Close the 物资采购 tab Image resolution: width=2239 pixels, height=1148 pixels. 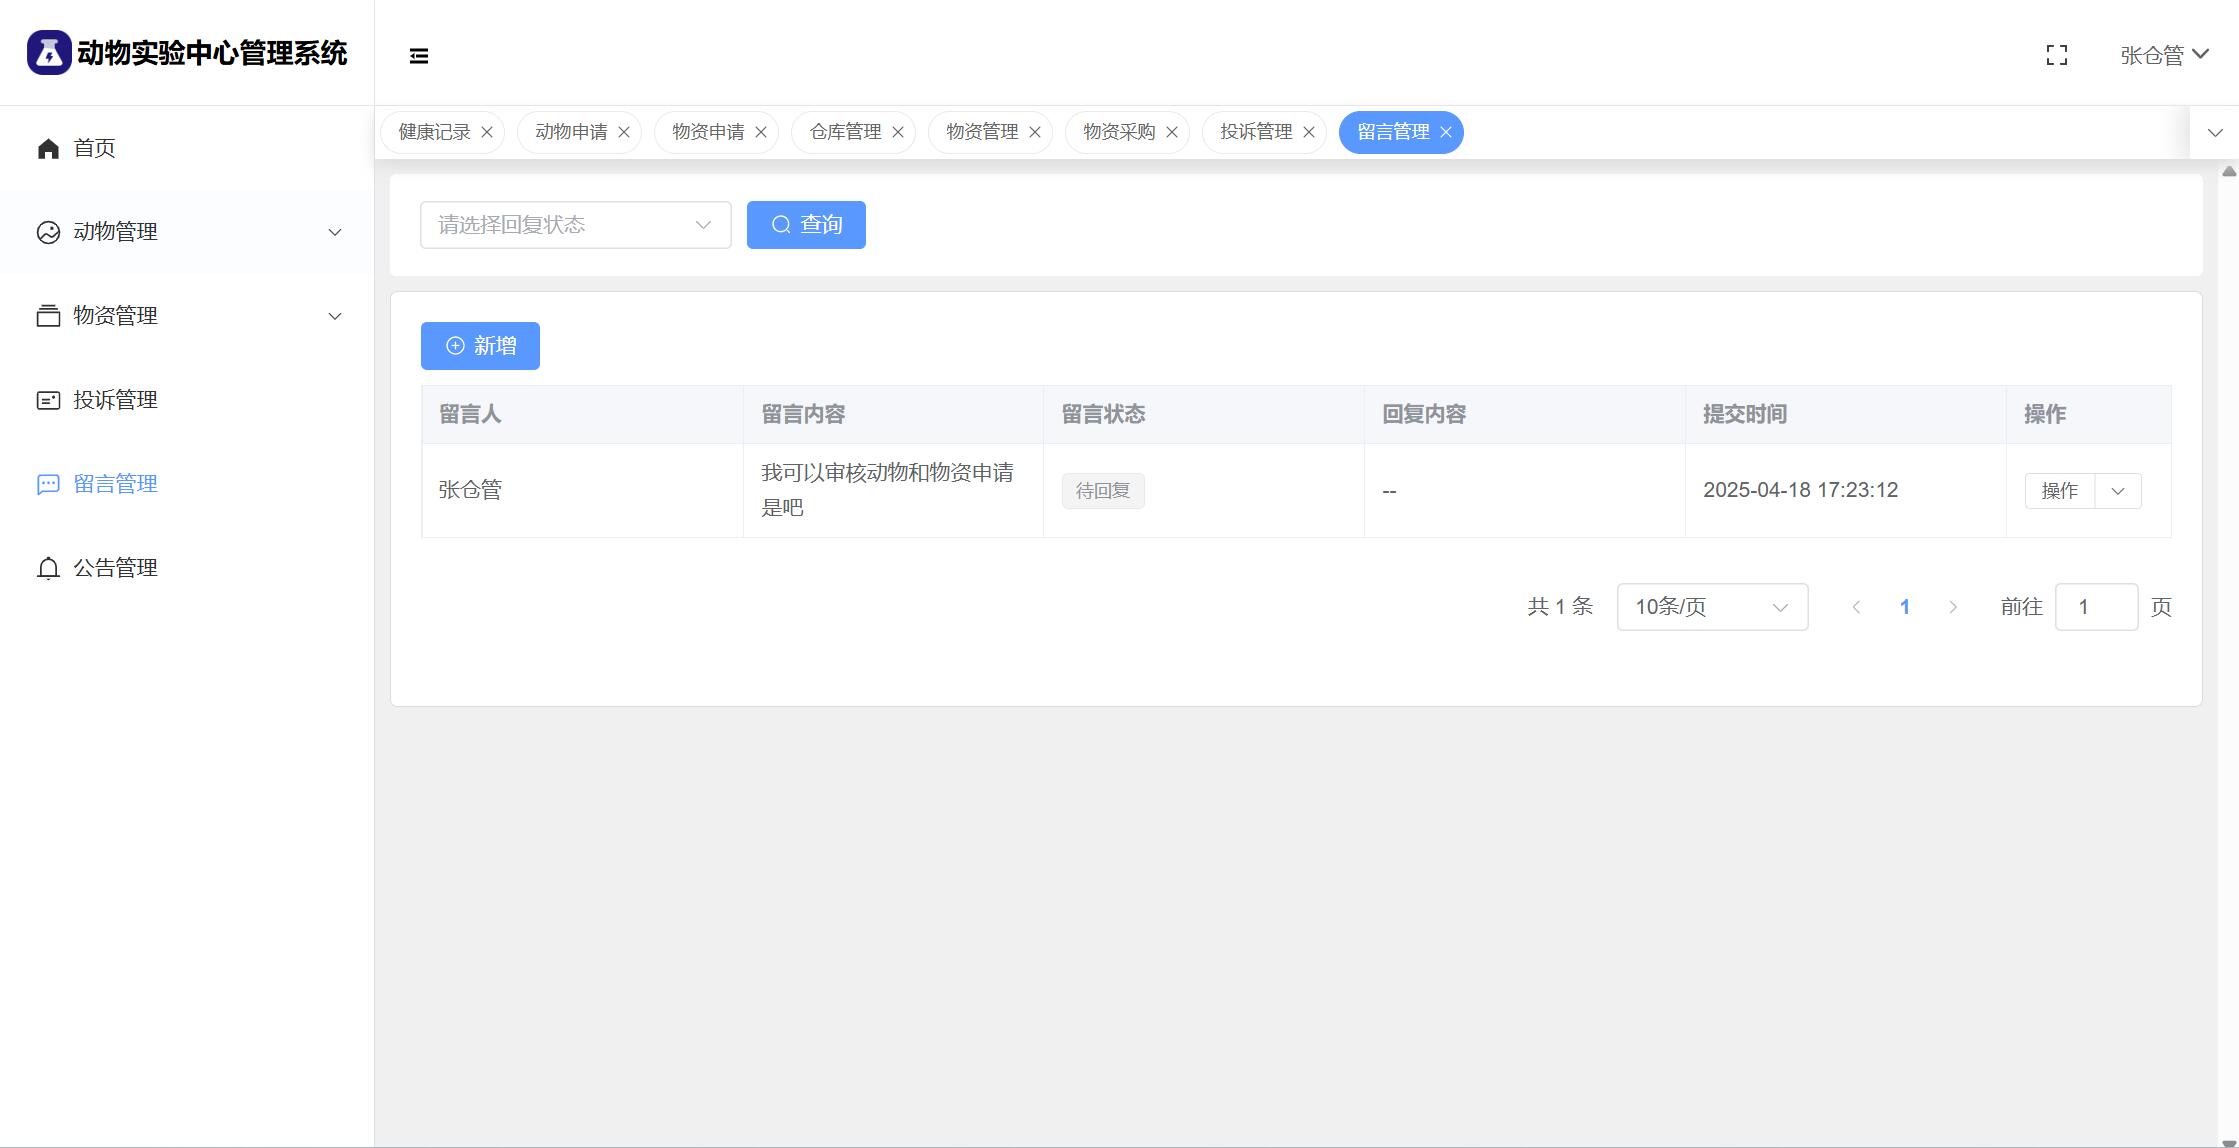coord(1172,132)
